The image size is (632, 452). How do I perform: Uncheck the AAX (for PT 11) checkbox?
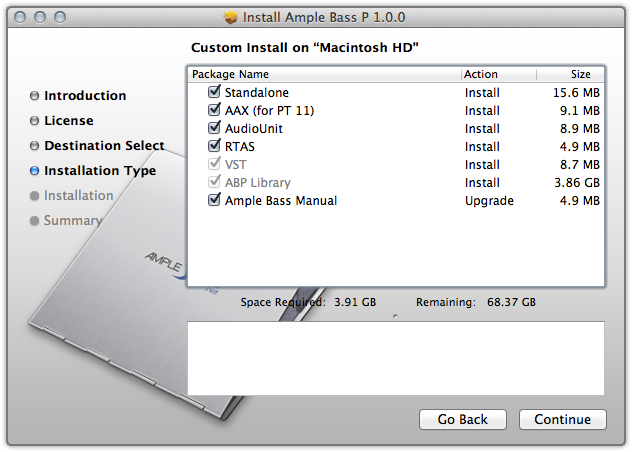[214, 110]
